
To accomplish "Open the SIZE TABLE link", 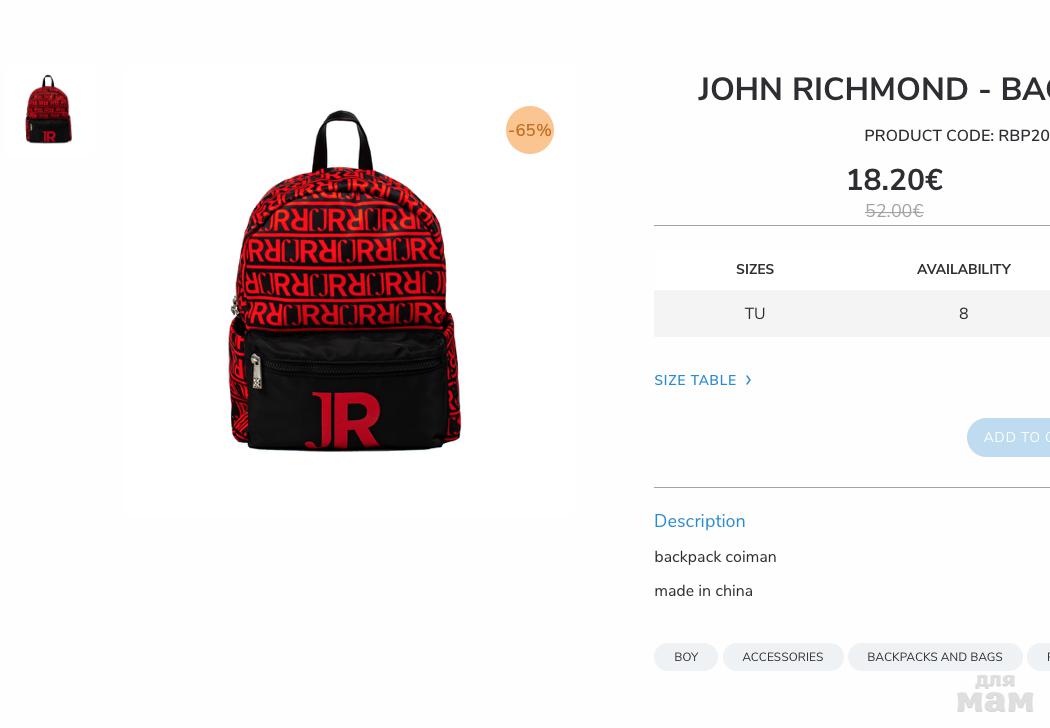I will click(x=695, y=380).
